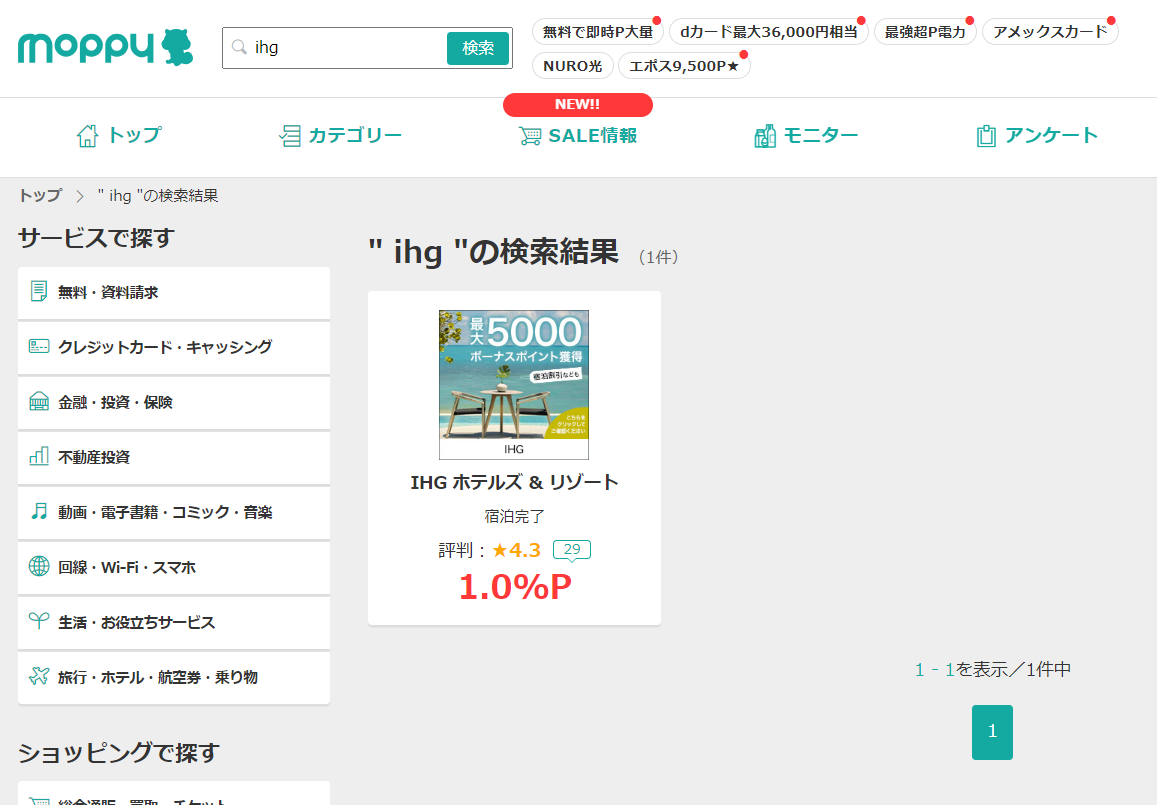1157x805 pixels.
Task: Click the airplane icon in the sidebar
Action: (39, 676)
